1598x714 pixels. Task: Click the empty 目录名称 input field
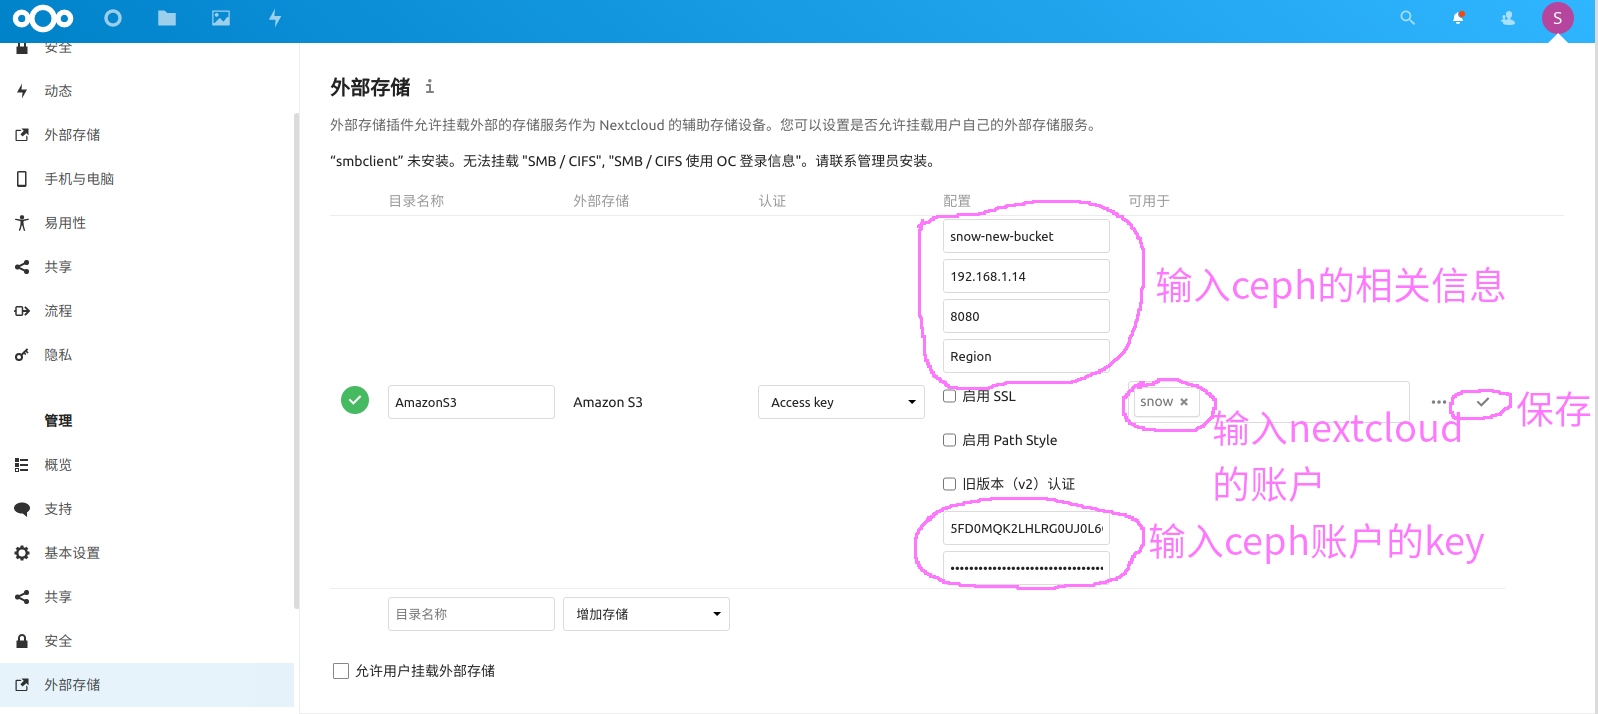click(x=471, y=614)
